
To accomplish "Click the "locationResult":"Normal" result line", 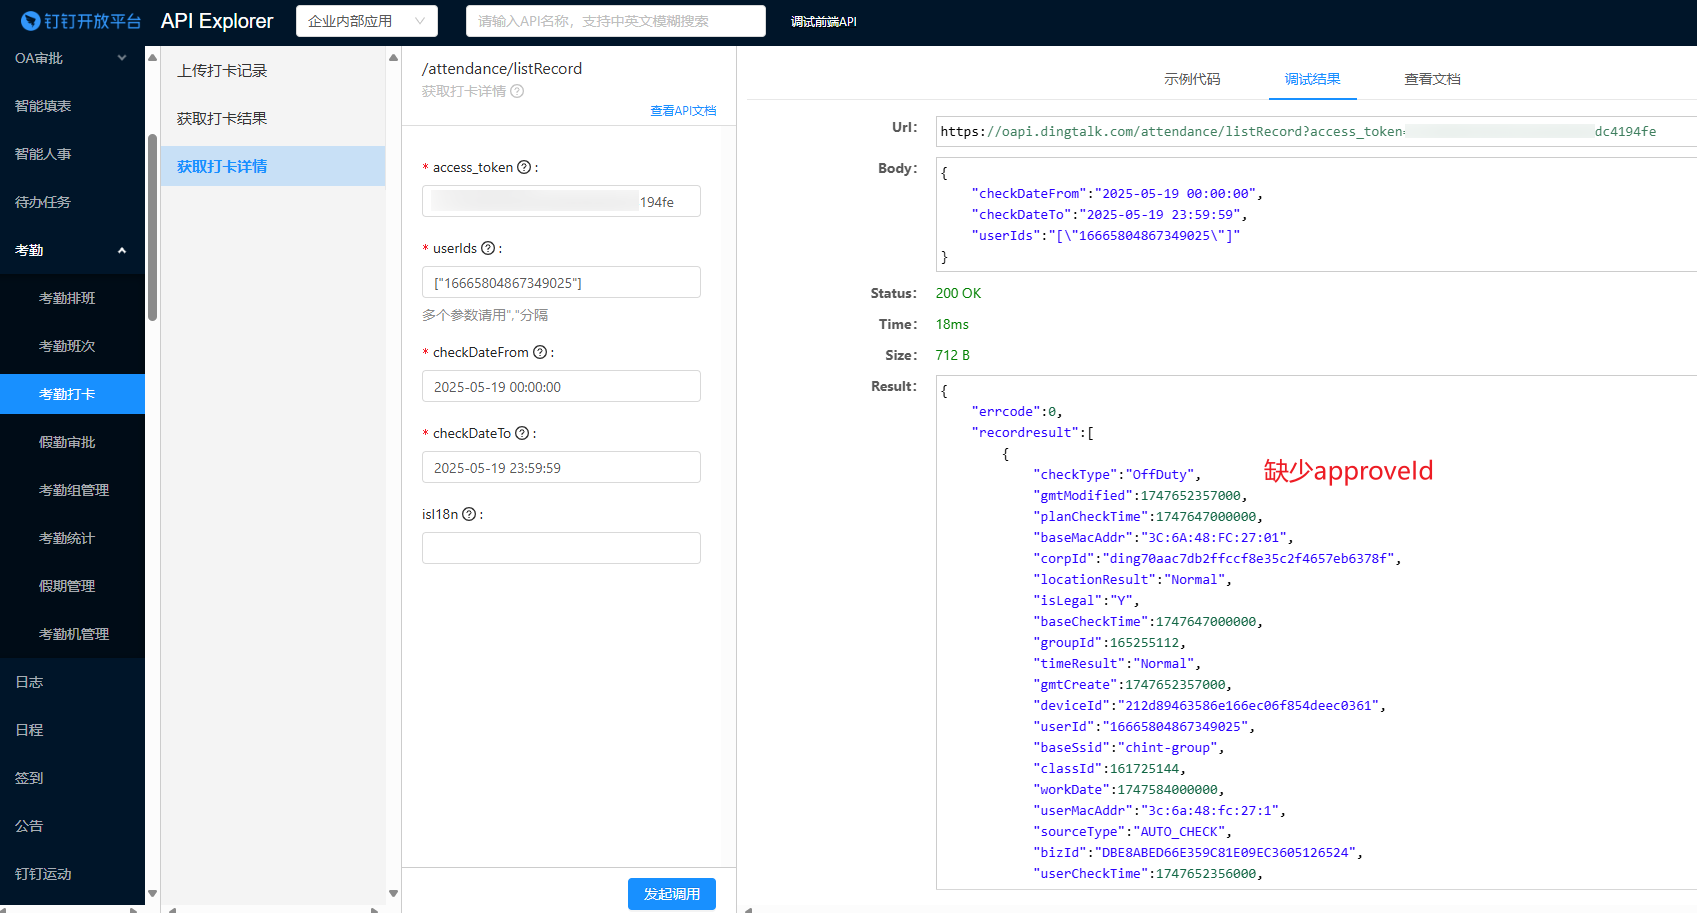I will click(1133, 579).
